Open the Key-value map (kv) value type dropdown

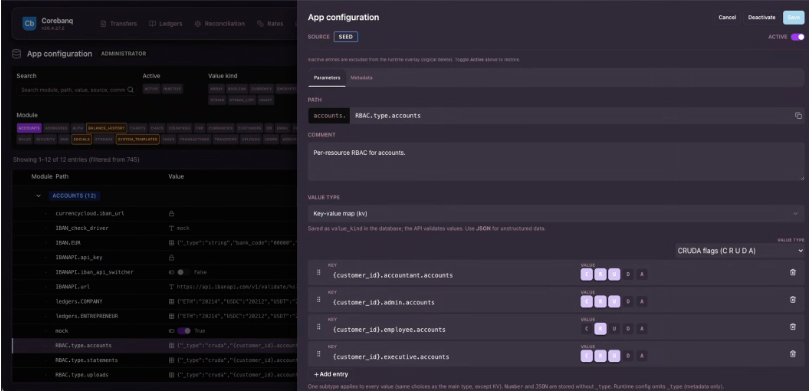(556, 213)
